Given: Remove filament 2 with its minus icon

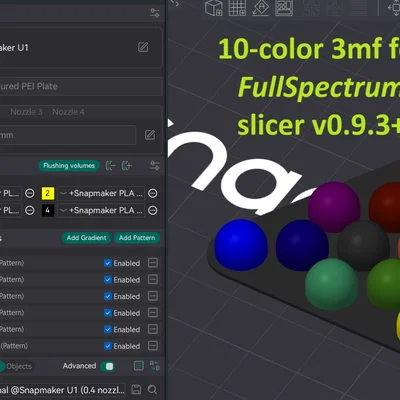Looking at the screenshot, I should coord(153,193).
